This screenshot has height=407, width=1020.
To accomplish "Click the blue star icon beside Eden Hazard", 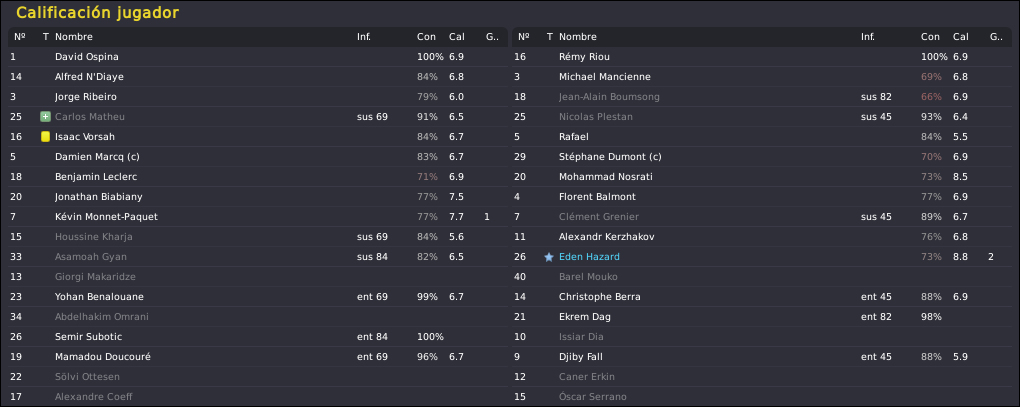I will click(549, 257).
